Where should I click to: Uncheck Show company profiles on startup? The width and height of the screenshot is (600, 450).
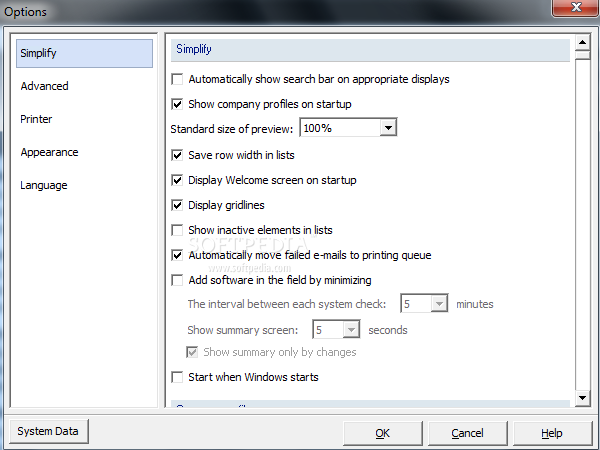point(177,104)
